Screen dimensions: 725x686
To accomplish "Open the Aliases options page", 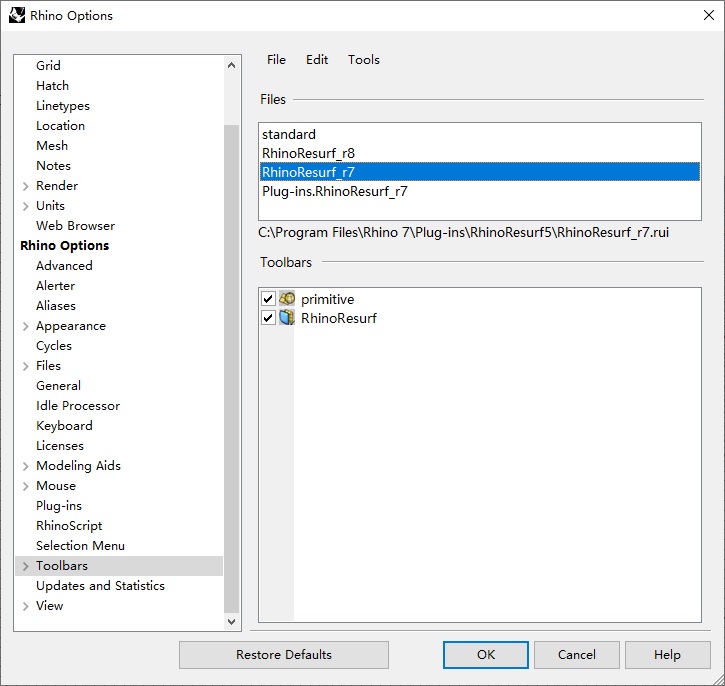I will [56, 306].
